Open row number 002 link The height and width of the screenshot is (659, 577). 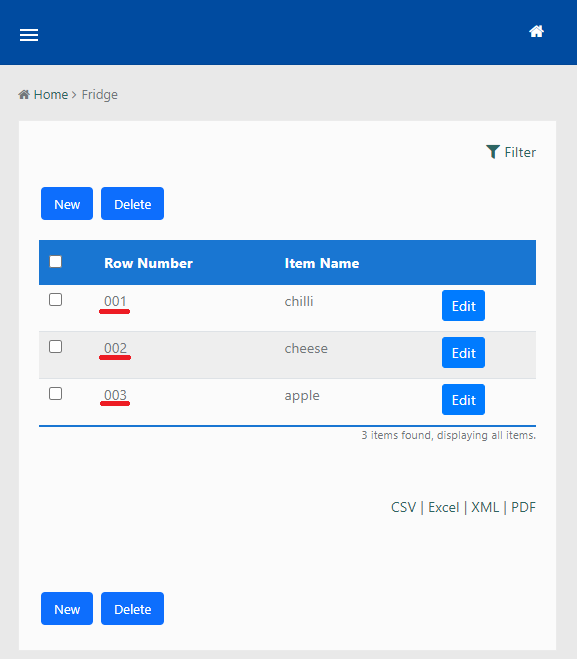[x=115, y=348]
